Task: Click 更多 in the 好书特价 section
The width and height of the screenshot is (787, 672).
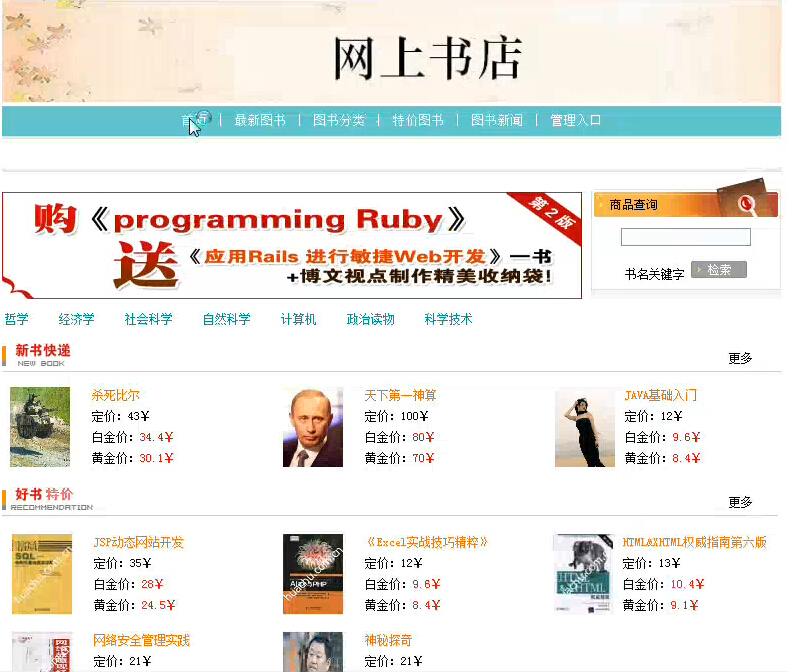Action: point(740,502)
